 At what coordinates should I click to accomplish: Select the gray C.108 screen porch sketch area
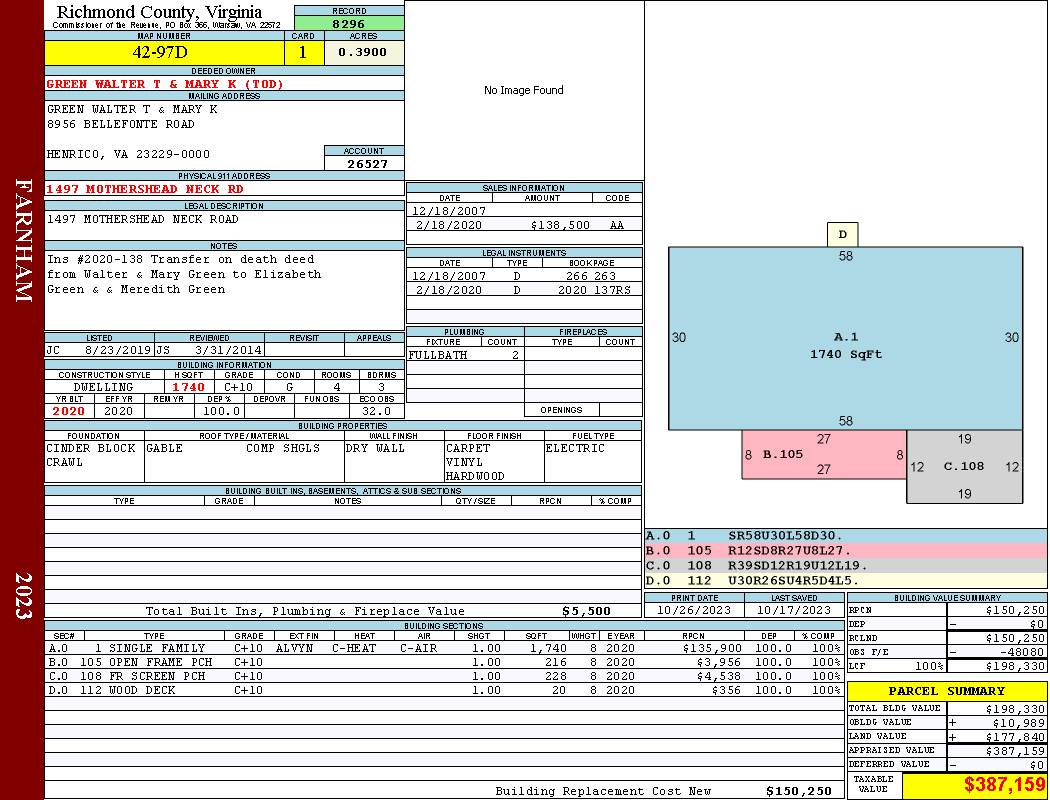click(x=964, y=467)
